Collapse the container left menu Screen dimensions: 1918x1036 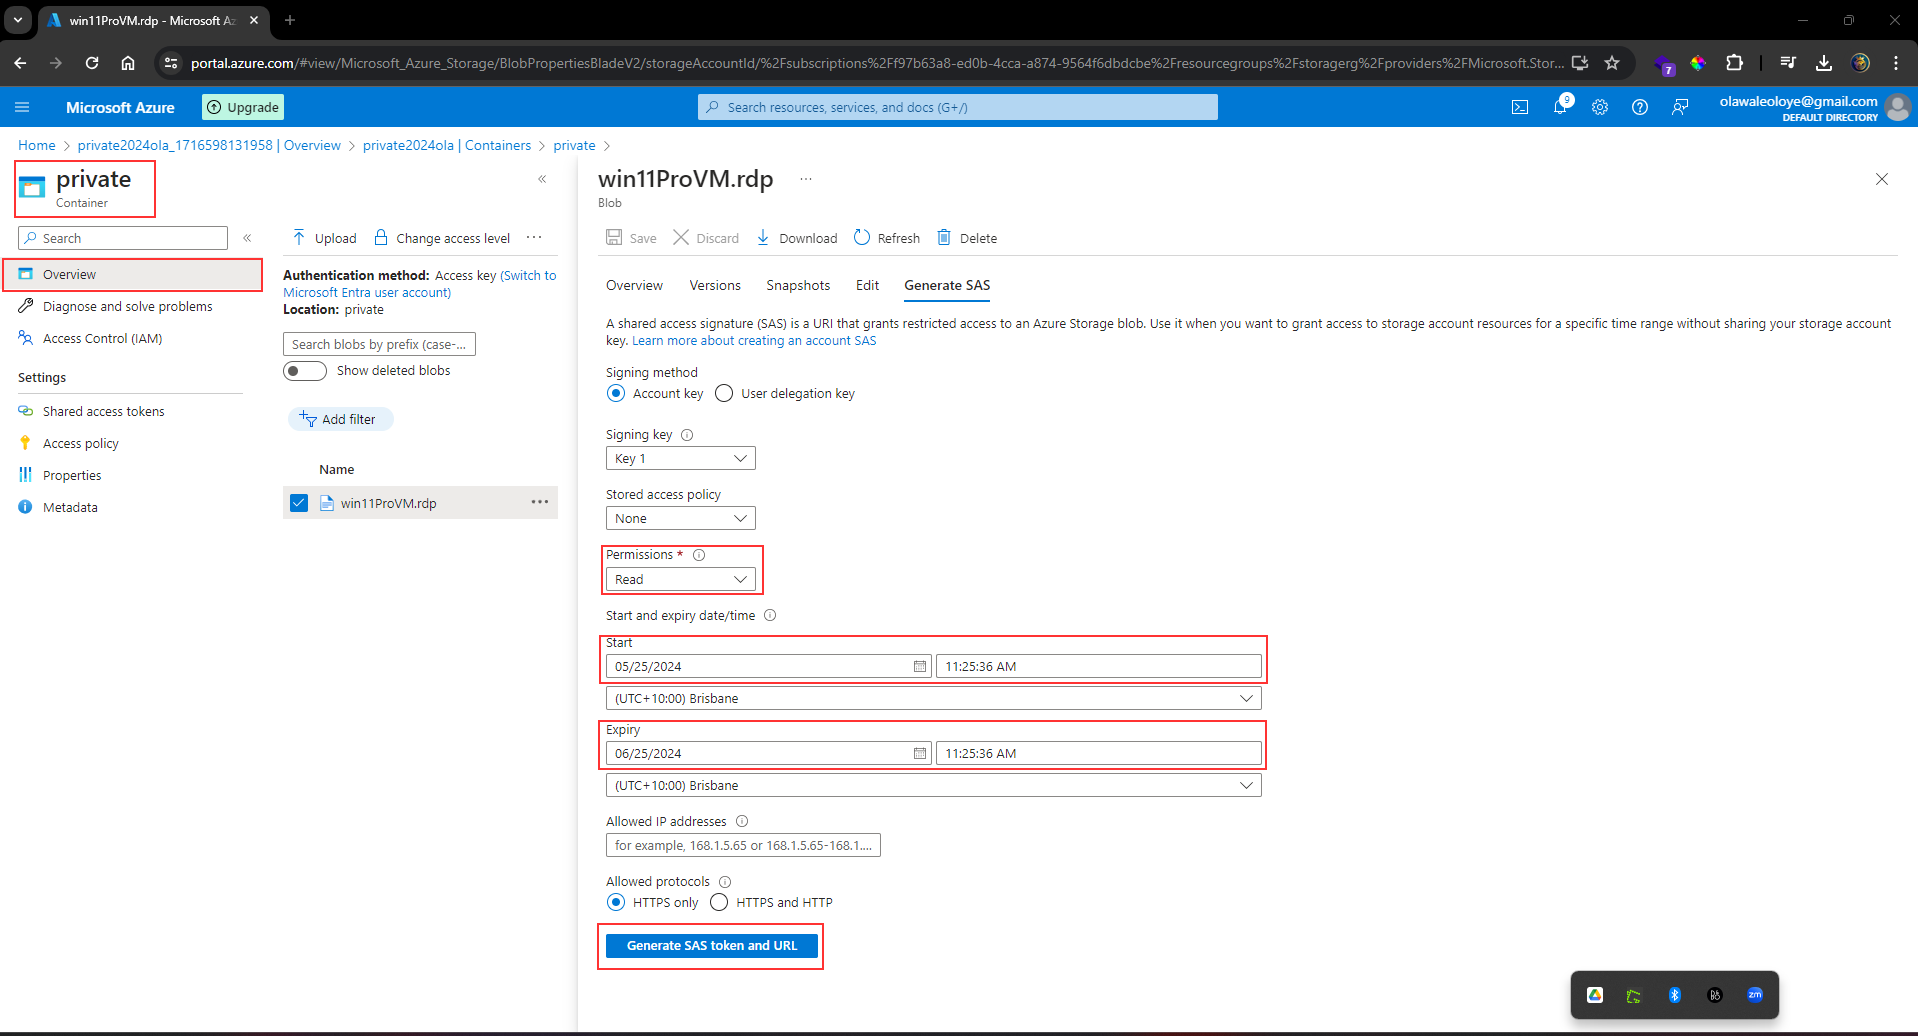coord(247,238)
